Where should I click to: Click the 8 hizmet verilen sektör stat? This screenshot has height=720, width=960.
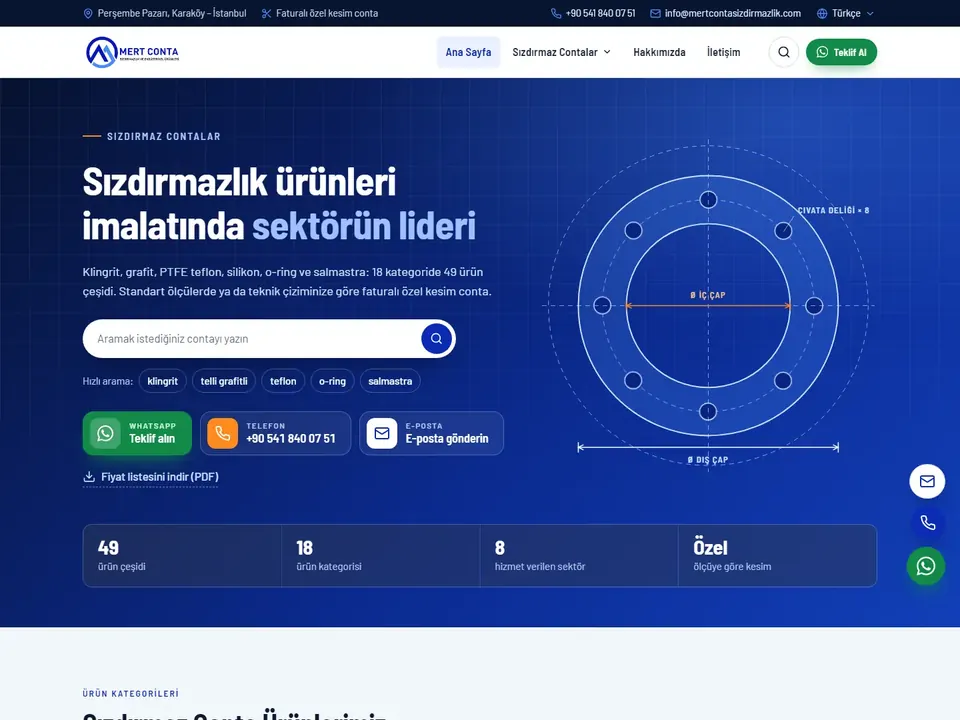[579, 555]
